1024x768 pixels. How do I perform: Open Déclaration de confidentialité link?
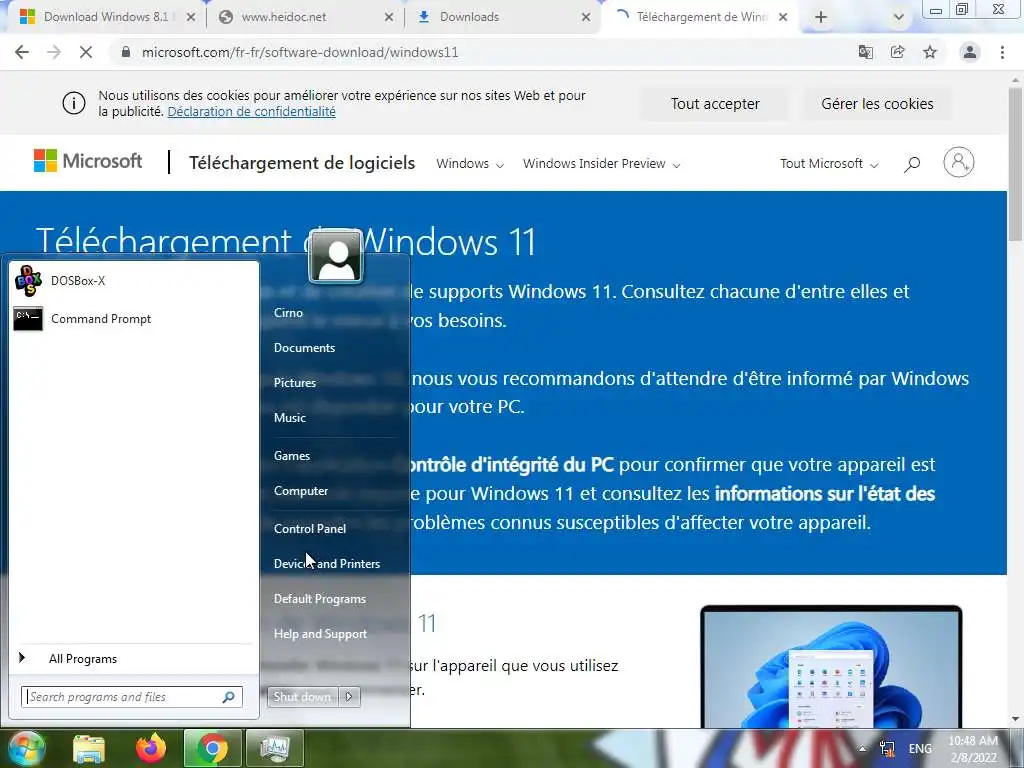(x=251, y=112)
